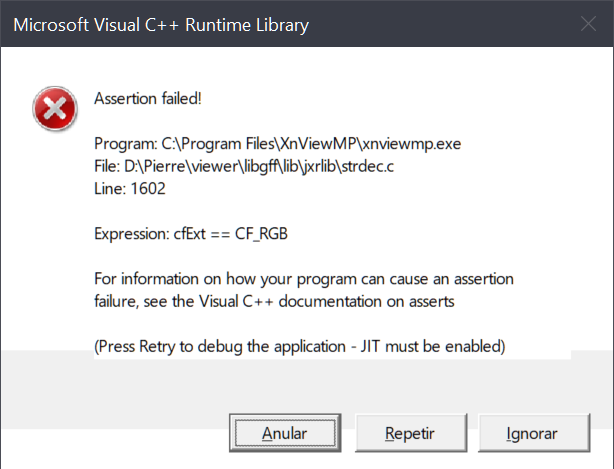Click the 'JIT must be enabled)' text

click(x=433, y=346)
